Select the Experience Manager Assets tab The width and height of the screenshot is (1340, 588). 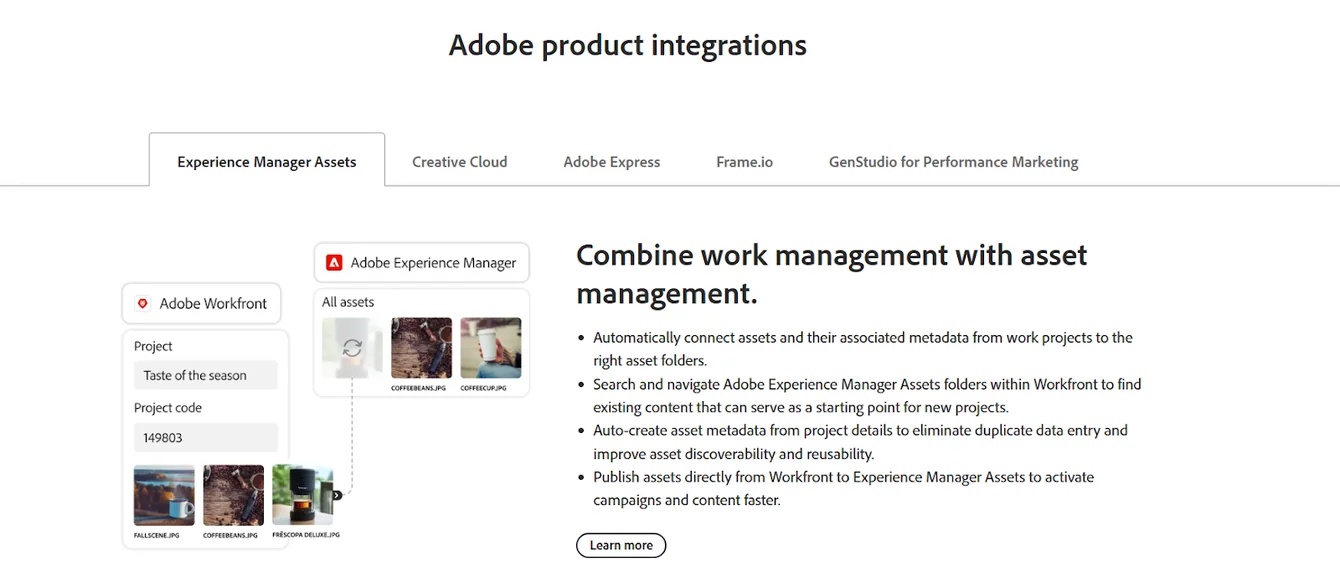pyautogui.click(x=267, y=161)
